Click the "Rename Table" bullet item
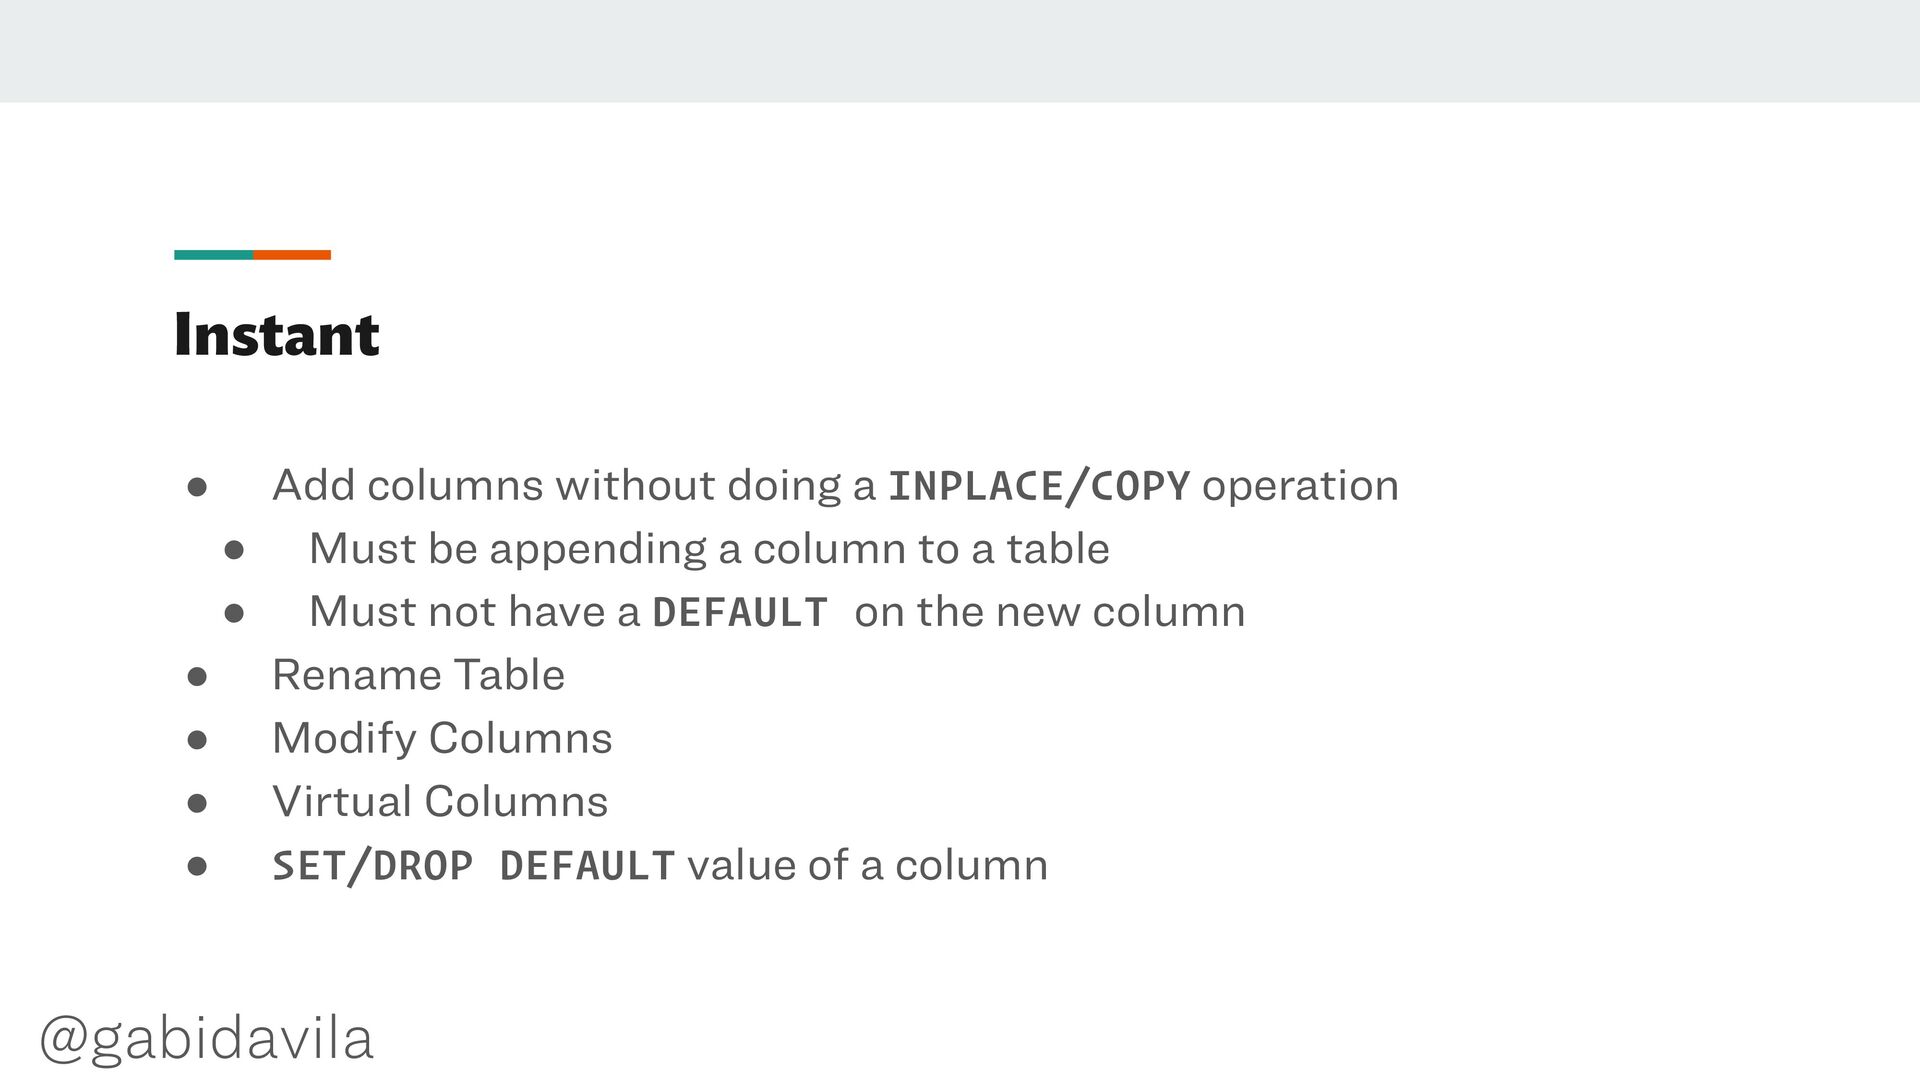Viewport: 1920px width, 1080px height. tap(418, 675)
